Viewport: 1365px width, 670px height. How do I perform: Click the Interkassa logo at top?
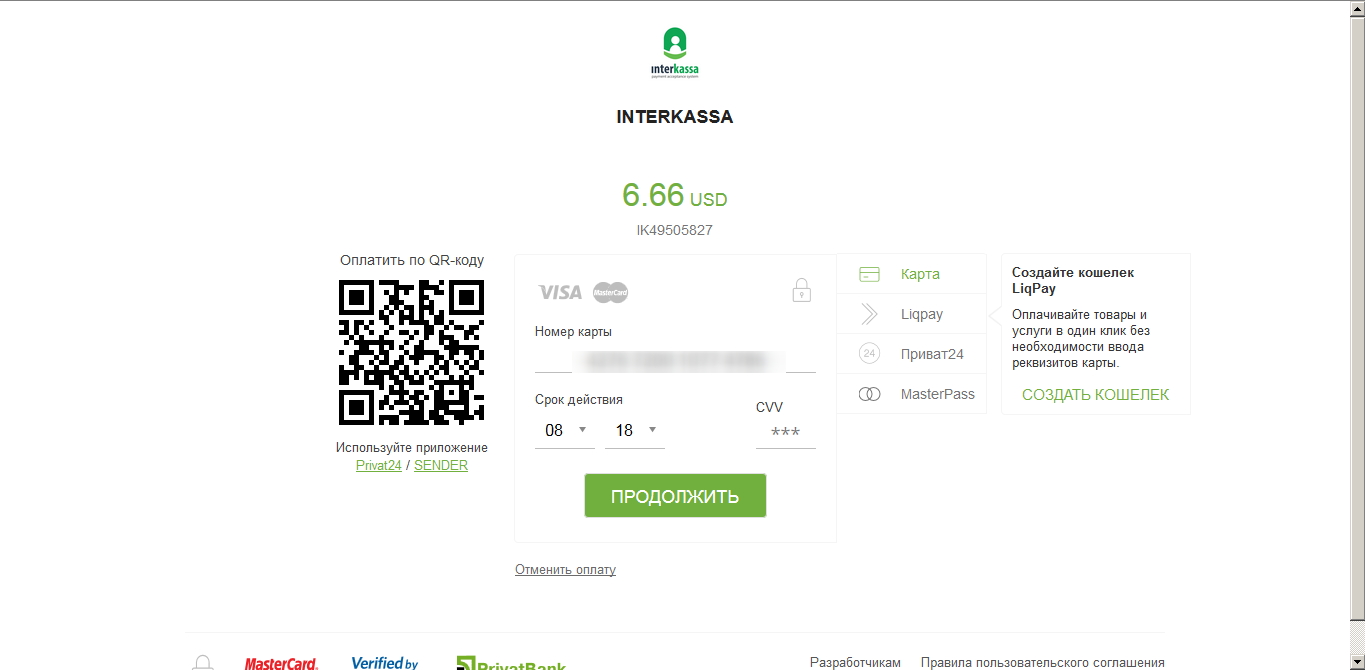(x=674, y=53)
